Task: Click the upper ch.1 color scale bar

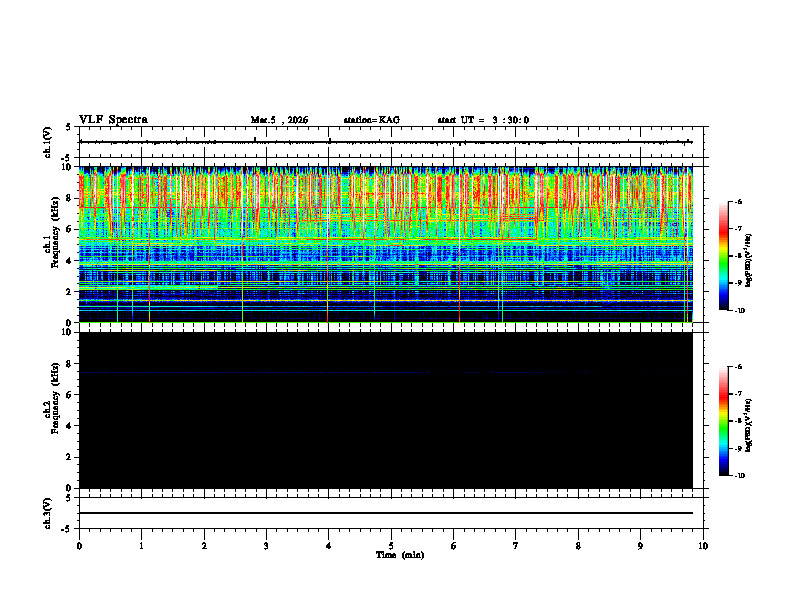Action: click(x=723, y=256)
